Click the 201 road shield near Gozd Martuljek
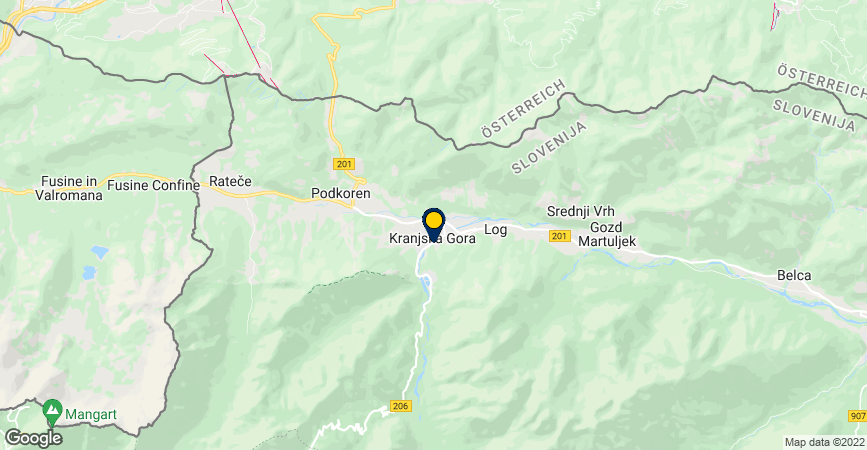Viewport: 867px width, 450px height. click(x=560, y=236)
